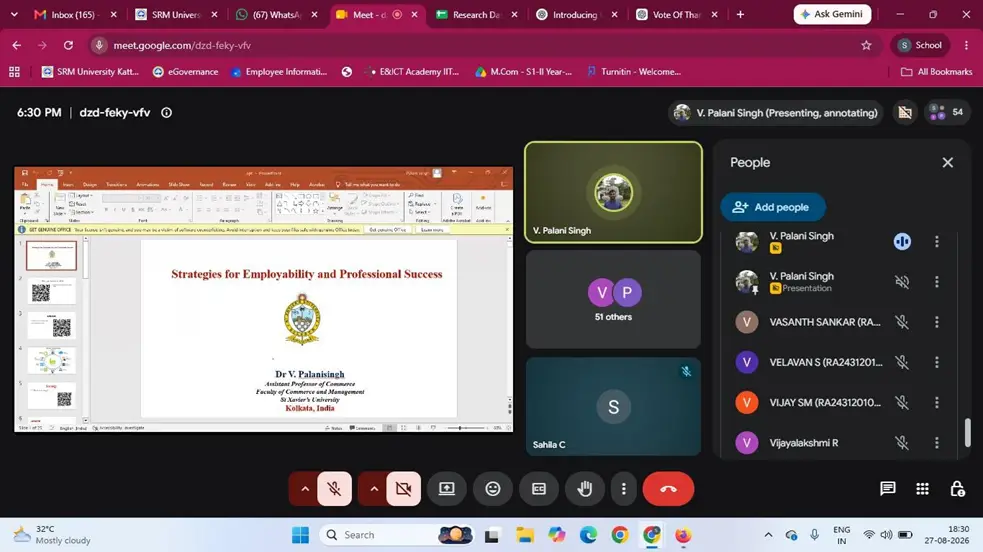
Task: Open options for V. Palani Singh speaker row
Action: click(937, 241)
